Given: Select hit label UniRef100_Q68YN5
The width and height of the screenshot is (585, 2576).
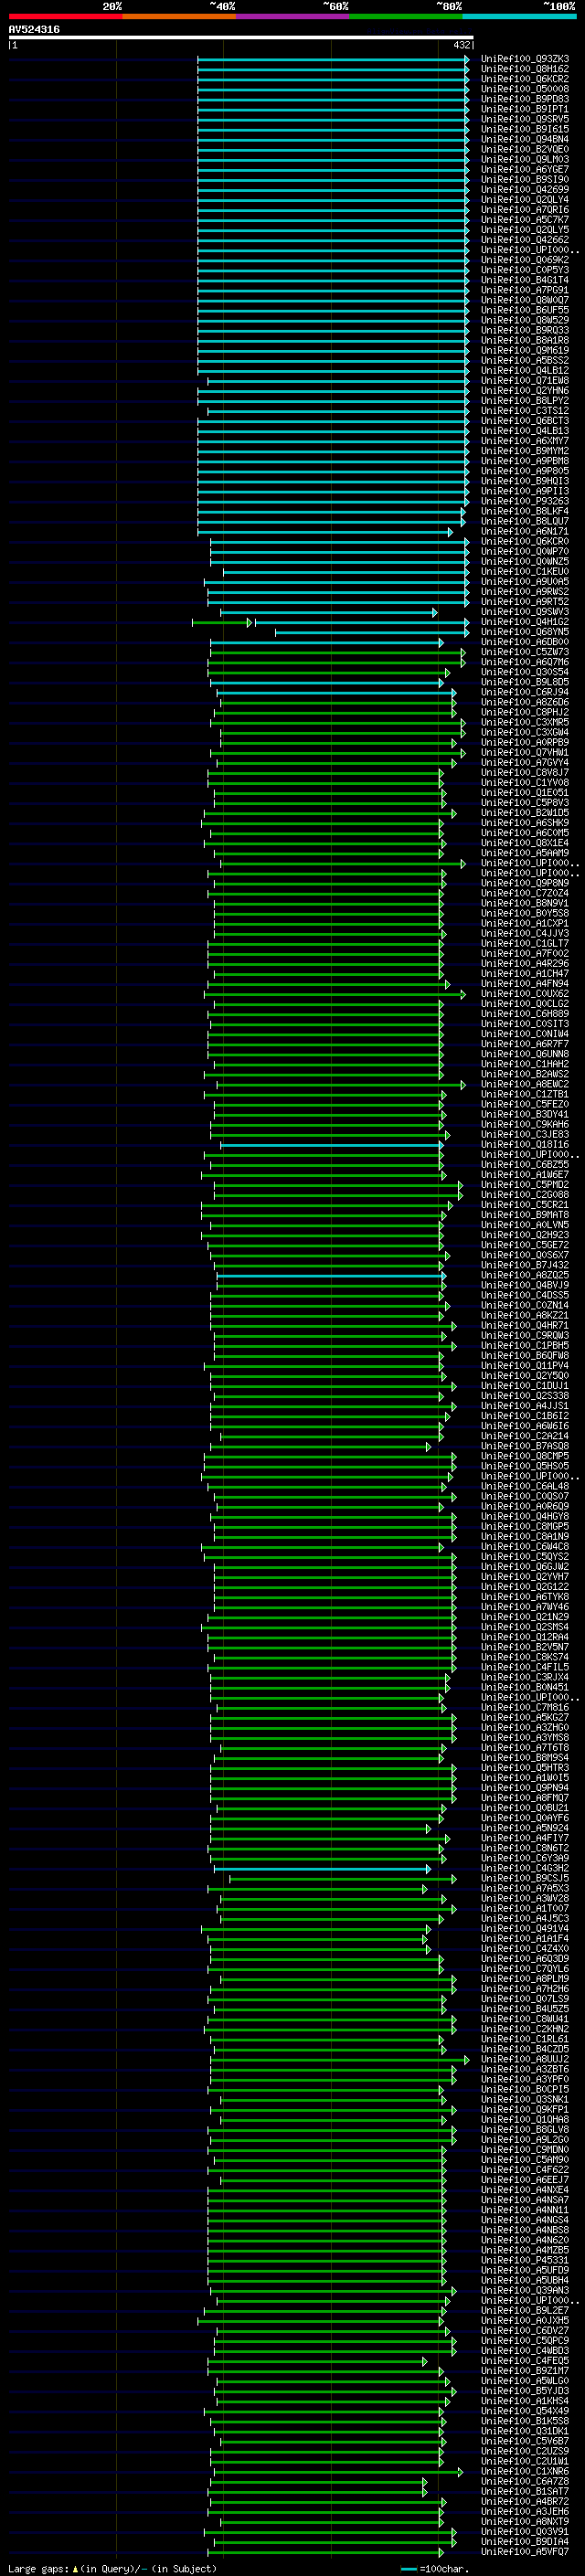Looking at the screenshot, I should 525,632.
